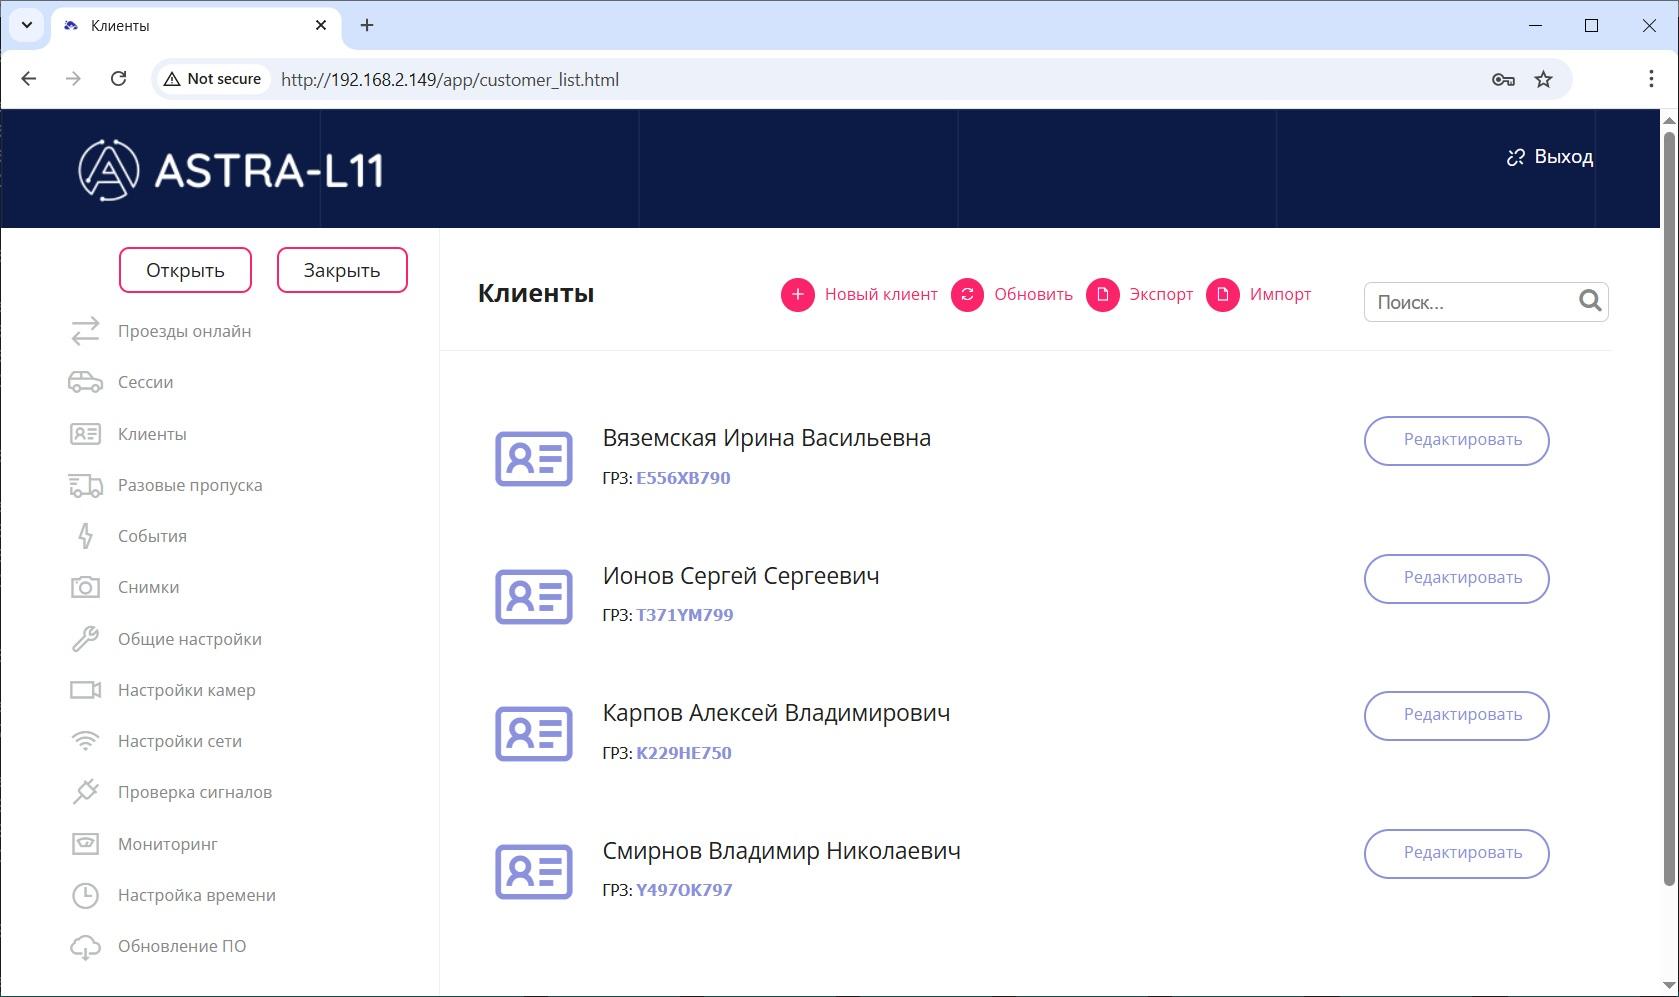The image size is (1679, 997).
Task: Go to Мониторинг in the sidebar
Action: (168, 844)
